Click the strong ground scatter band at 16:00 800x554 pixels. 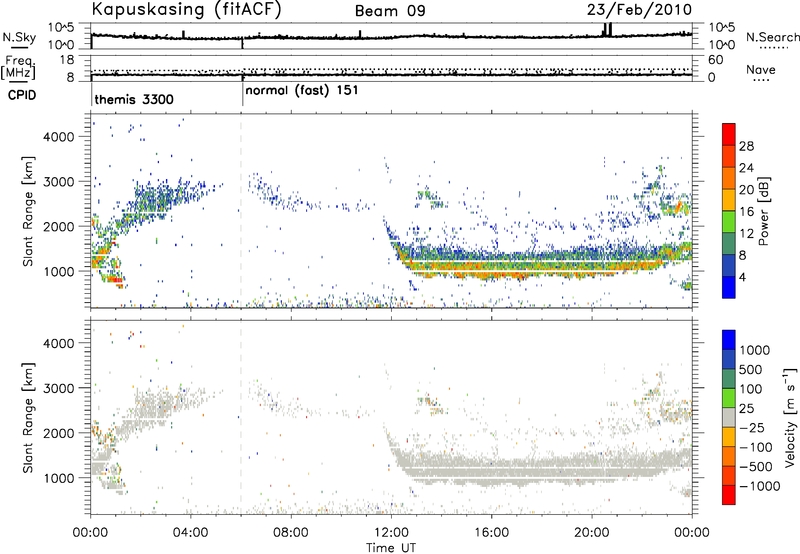[492, 264]
